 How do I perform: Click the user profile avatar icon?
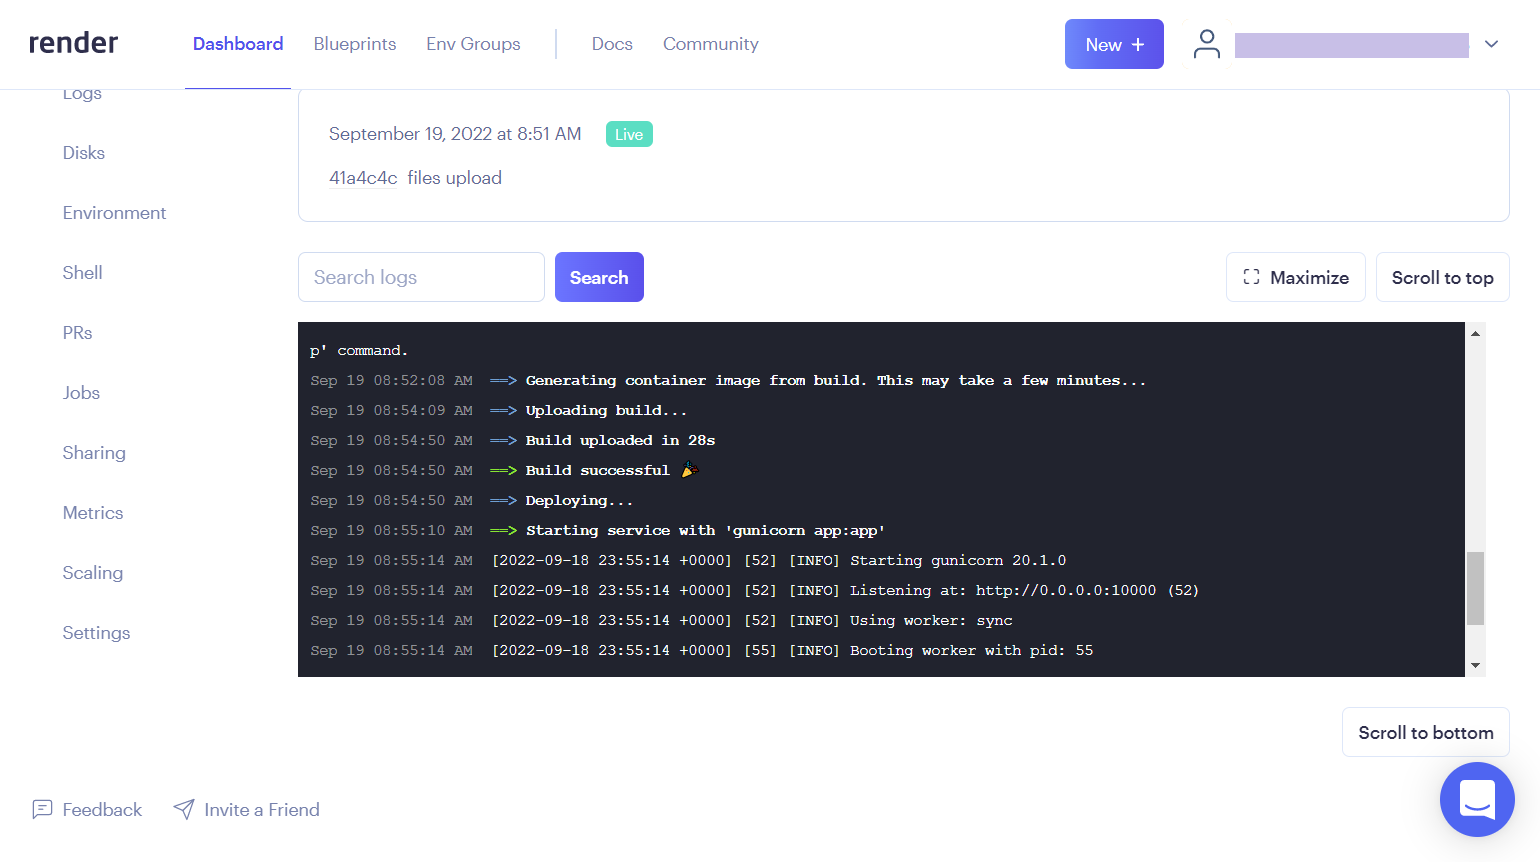coord(1207,44)
